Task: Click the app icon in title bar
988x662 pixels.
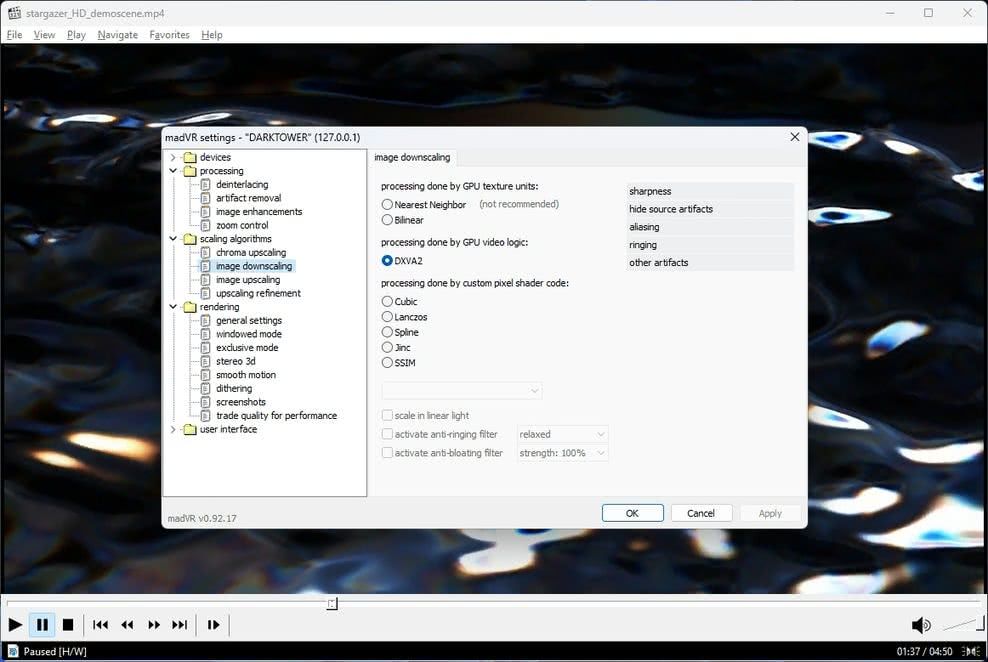Action: [x=14, y=13]
